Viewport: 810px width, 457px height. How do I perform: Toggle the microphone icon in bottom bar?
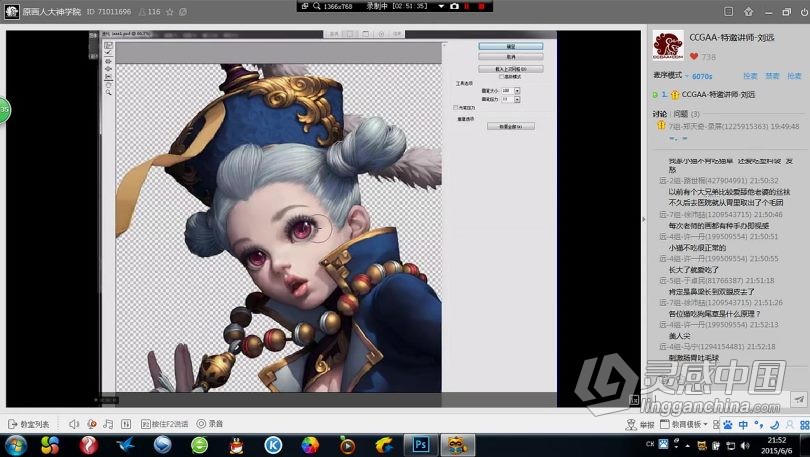click(91, 424)
